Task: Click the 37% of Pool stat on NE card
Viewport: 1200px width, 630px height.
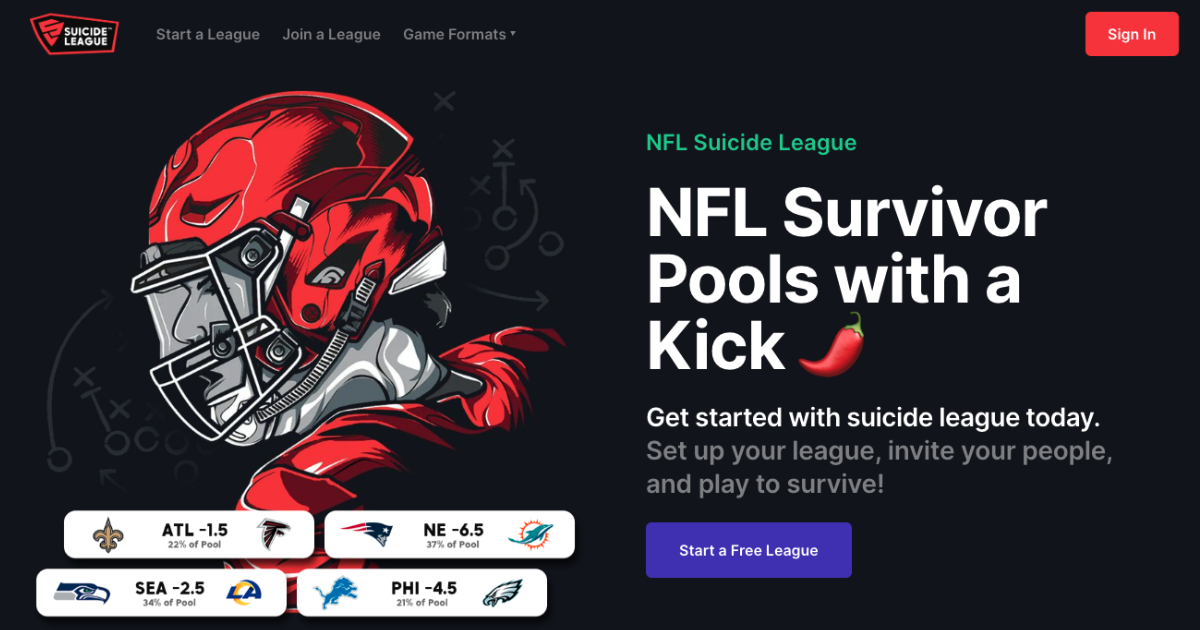Action: tap(451, 545)
